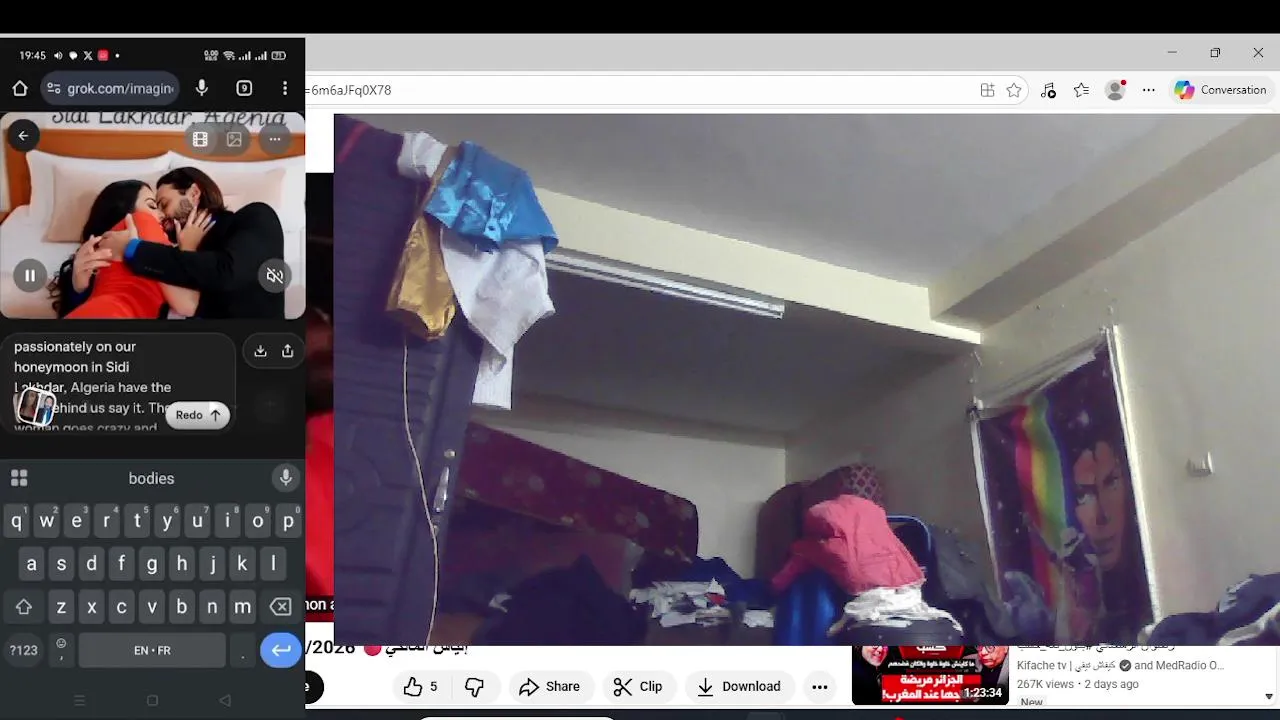The height and width of the screenshot is (720, 1280).
Task: Share the YouTube video
Action: coord(550,686)
